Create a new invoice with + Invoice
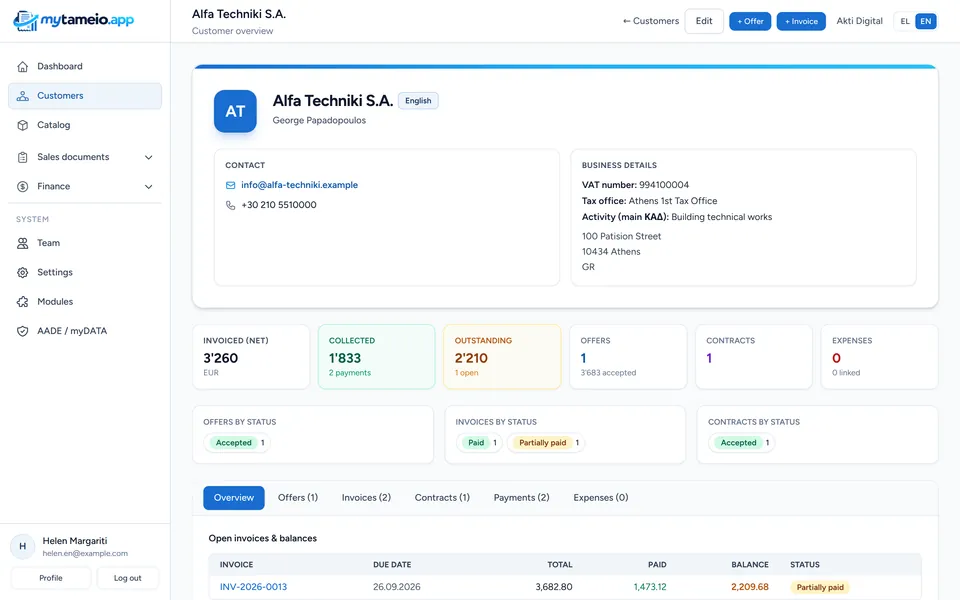The width and height of the screenshot is (960, 600). click(x=801, y=21)
